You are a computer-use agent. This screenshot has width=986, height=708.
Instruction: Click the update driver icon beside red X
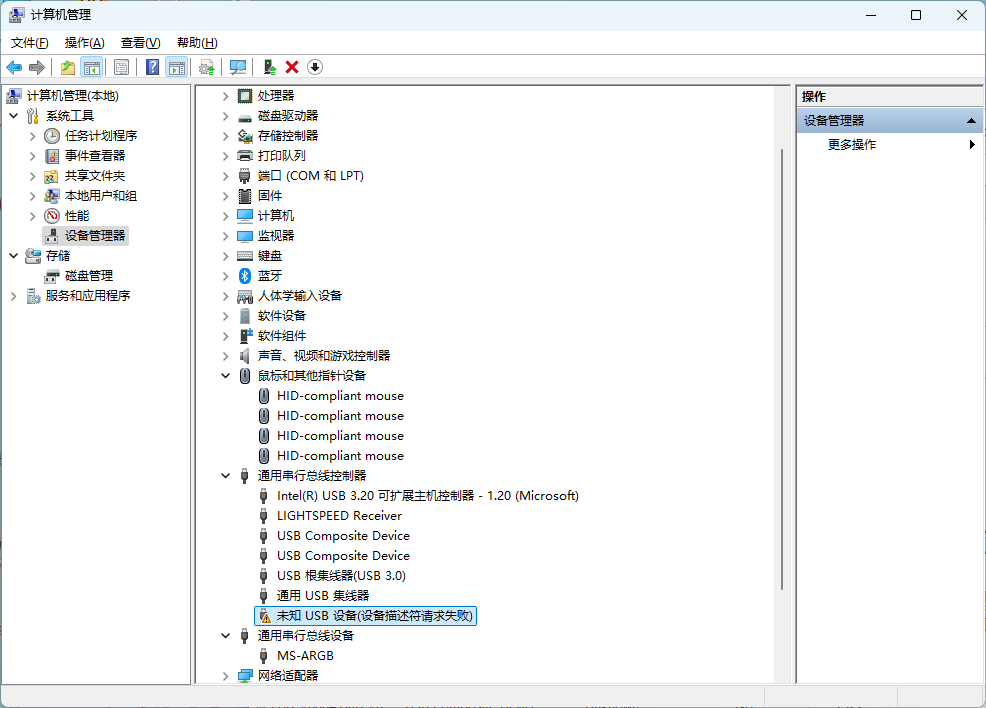pyautogui.click(x=269, y=67)
